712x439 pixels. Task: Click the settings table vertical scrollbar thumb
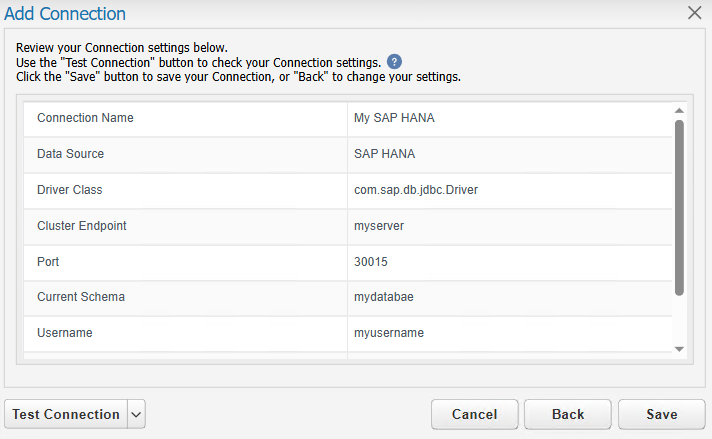pos(679,208)
